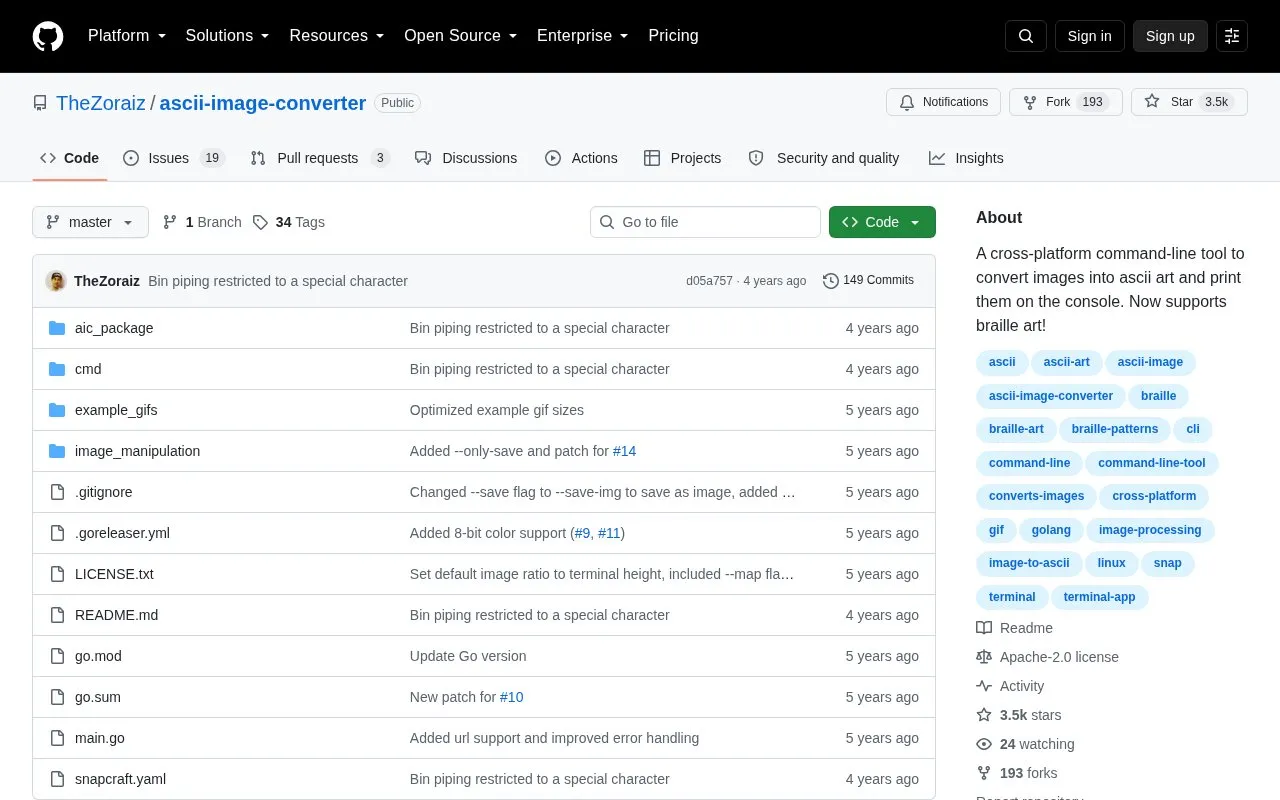Screen dimensions: 1280x800
Task: Click the Projects table icon
Action: coord(652,158)
